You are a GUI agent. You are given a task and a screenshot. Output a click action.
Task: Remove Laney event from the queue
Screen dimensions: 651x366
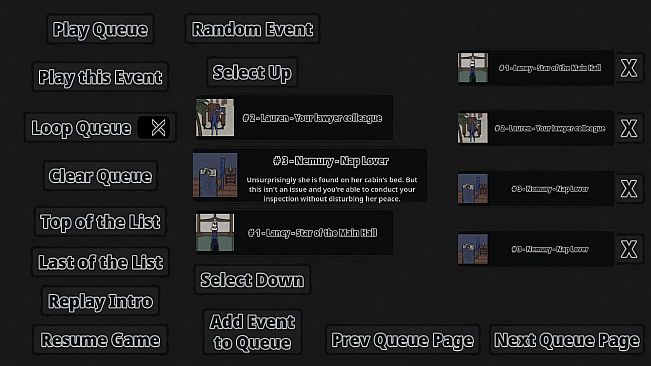pyautogui.click(x=629, y=68)
